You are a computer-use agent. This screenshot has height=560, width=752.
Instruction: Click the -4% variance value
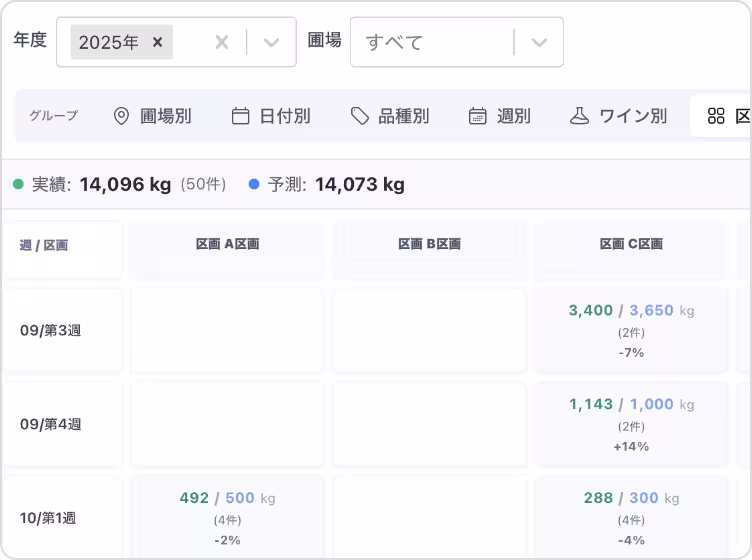point(631,540)
